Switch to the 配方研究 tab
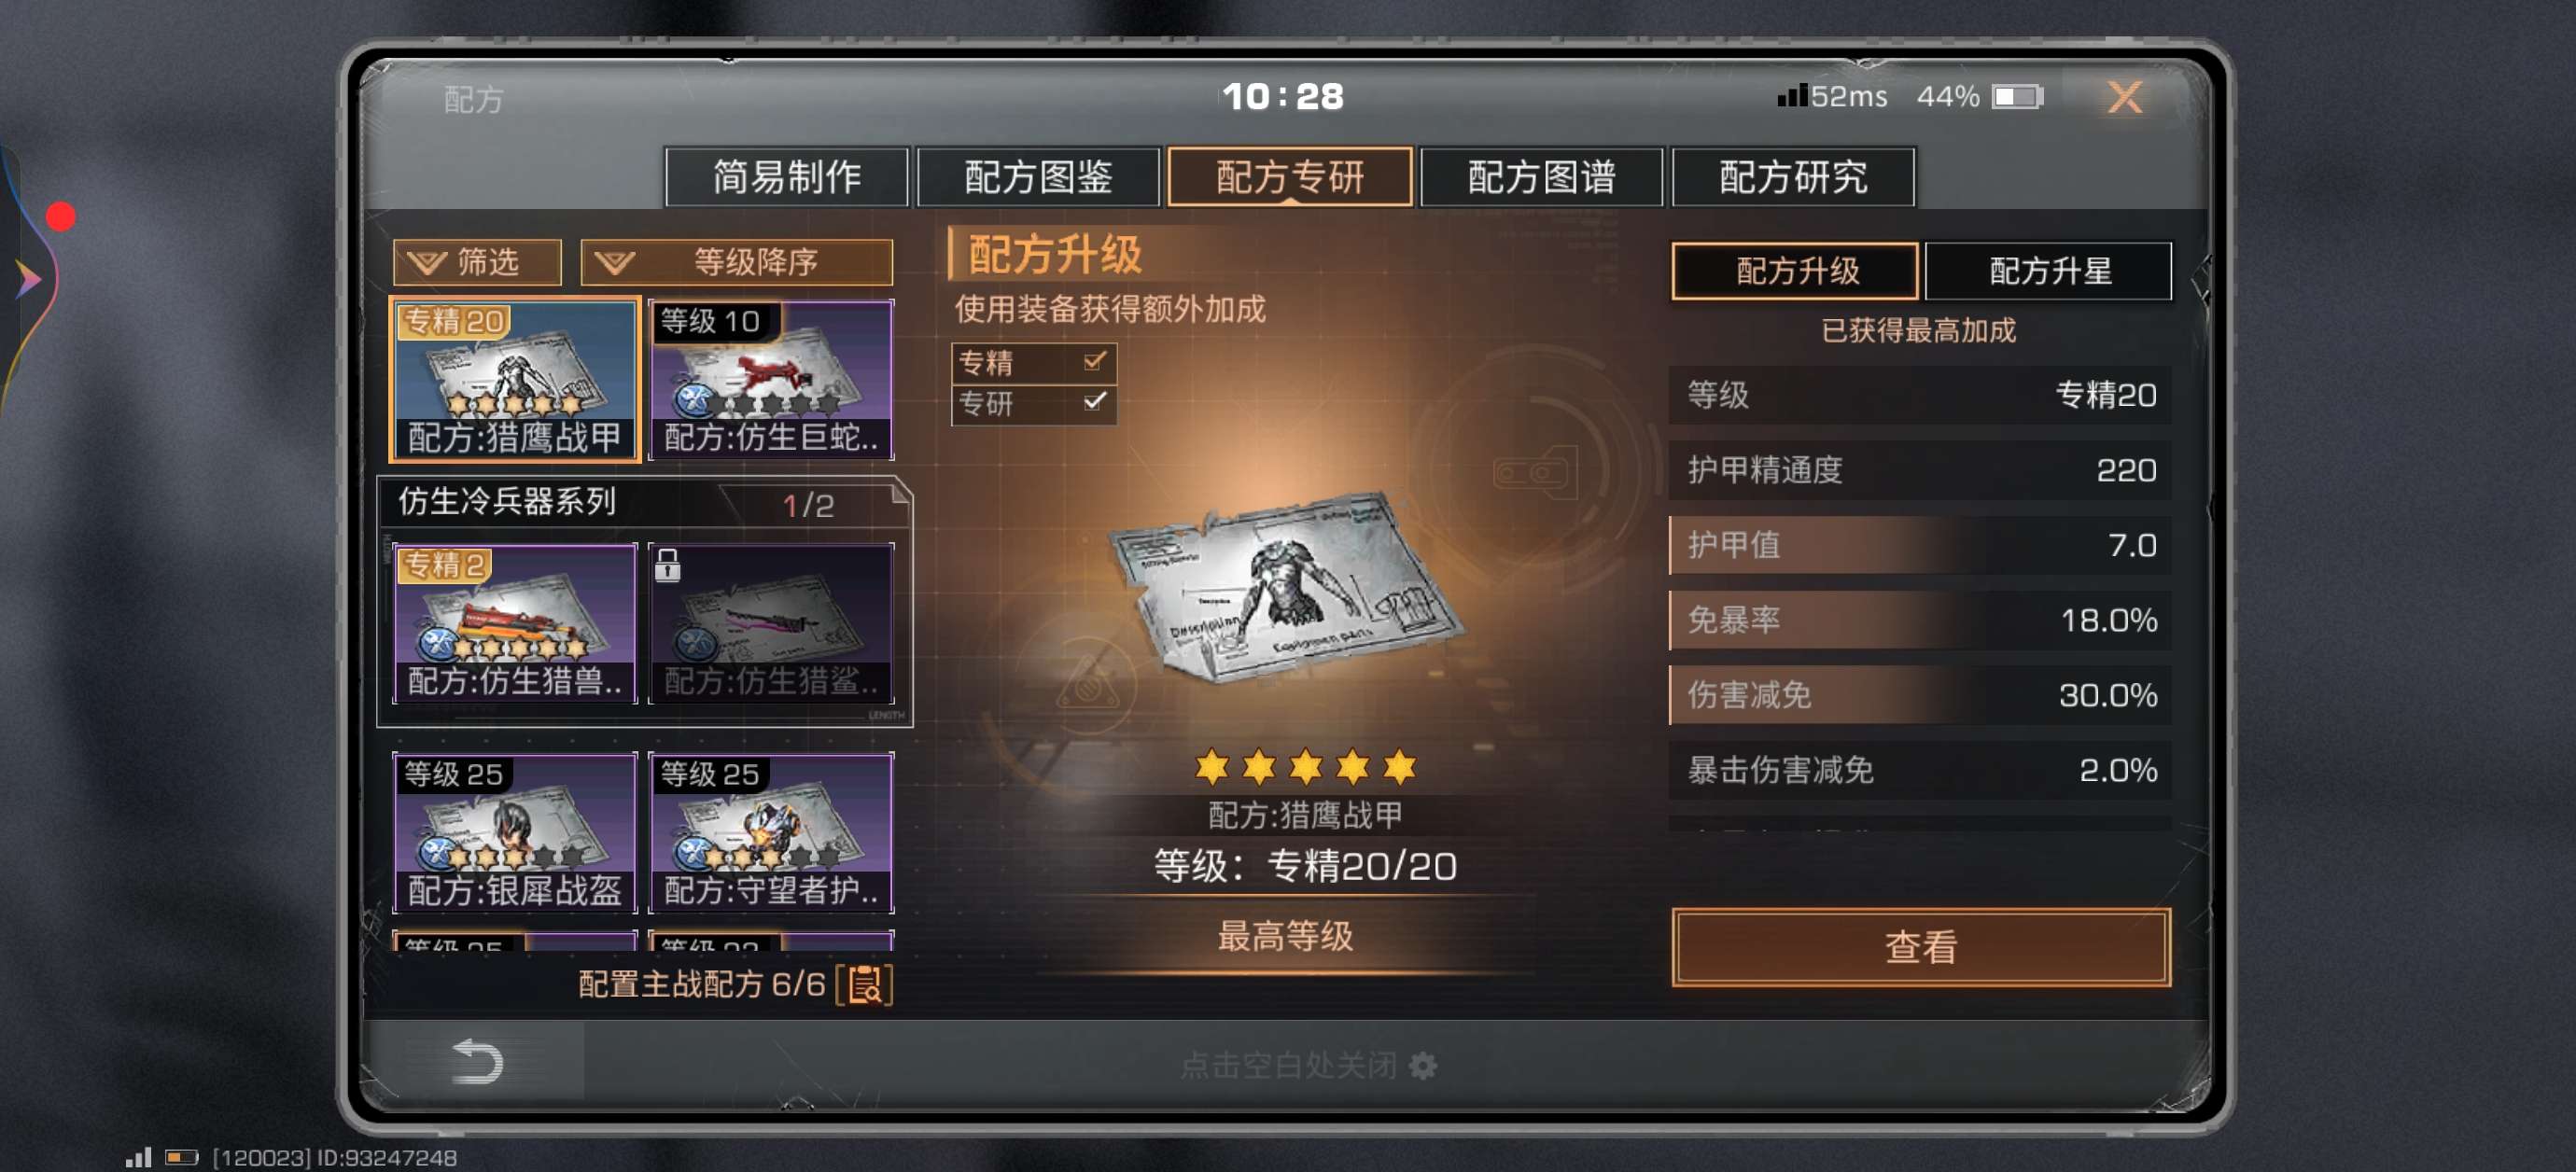This screenshot has width=2576, height=1172. [x=1792, y=178]
